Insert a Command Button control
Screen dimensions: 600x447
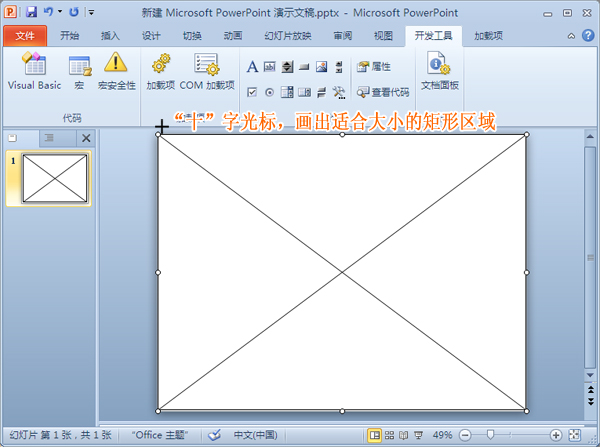click(x=304, y=67)
